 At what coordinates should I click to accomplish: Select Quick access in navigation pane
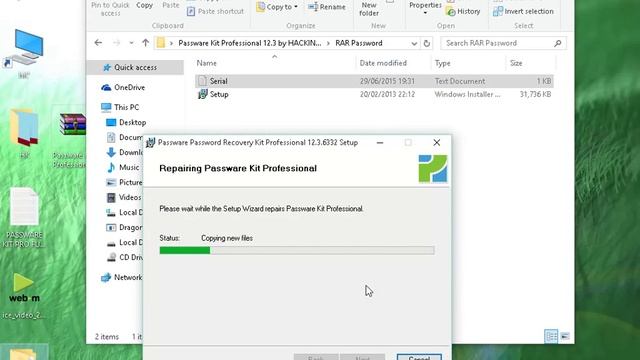135,67
